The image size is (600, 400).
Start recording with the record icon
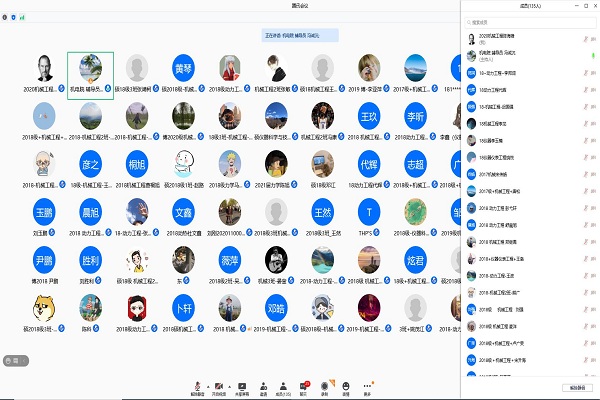[325, 385]
